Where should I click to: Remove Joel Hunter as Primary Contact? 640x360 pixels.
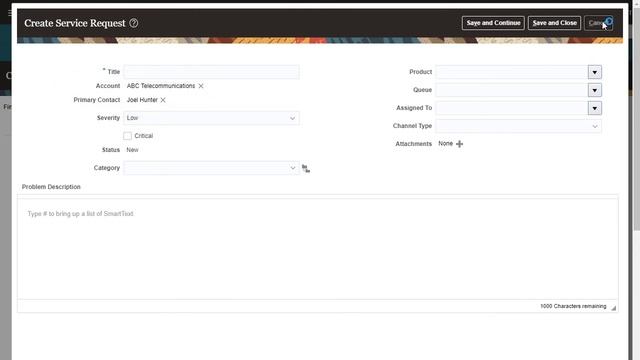(x=163, y=100)
